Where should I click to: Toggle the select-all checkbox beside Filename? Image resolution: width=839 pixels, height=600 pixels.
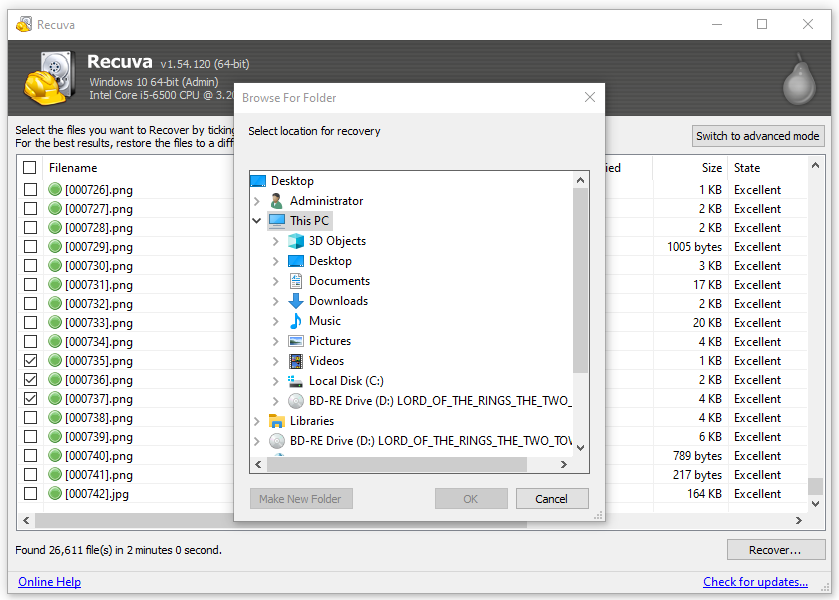tap(30, 168)
